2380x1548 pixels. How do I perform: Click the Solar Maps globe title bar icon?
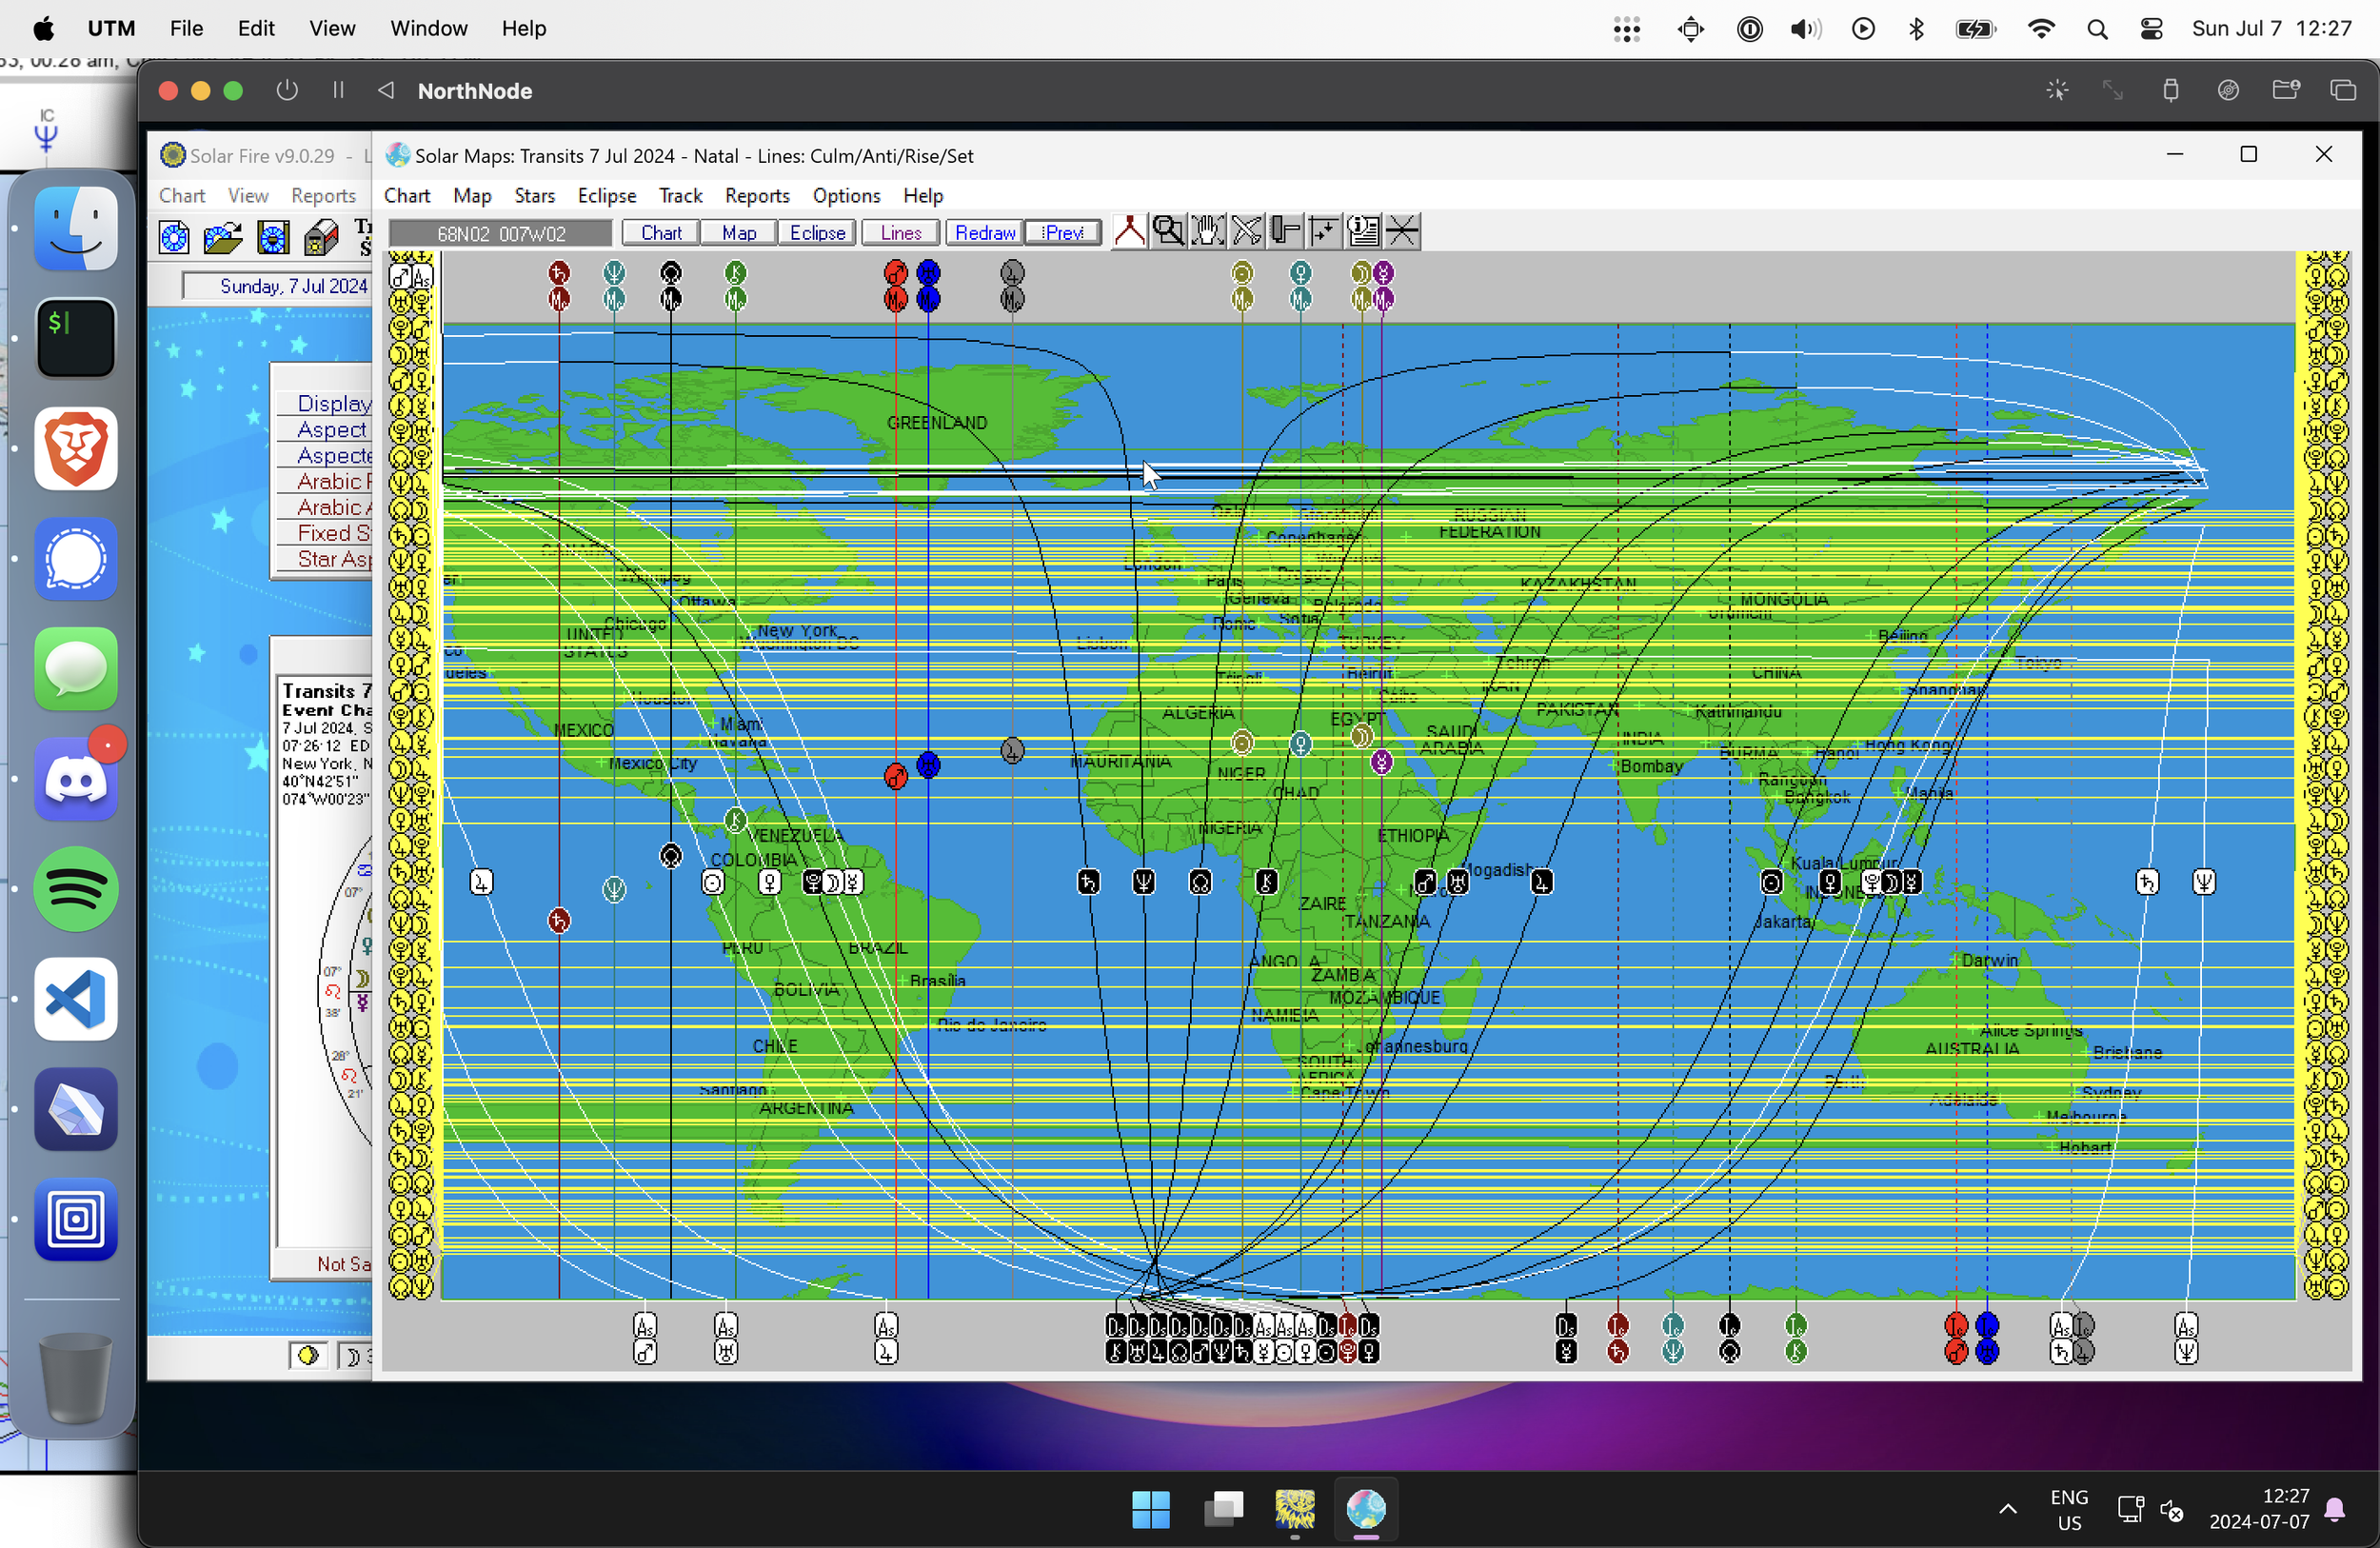pos(398,155)
